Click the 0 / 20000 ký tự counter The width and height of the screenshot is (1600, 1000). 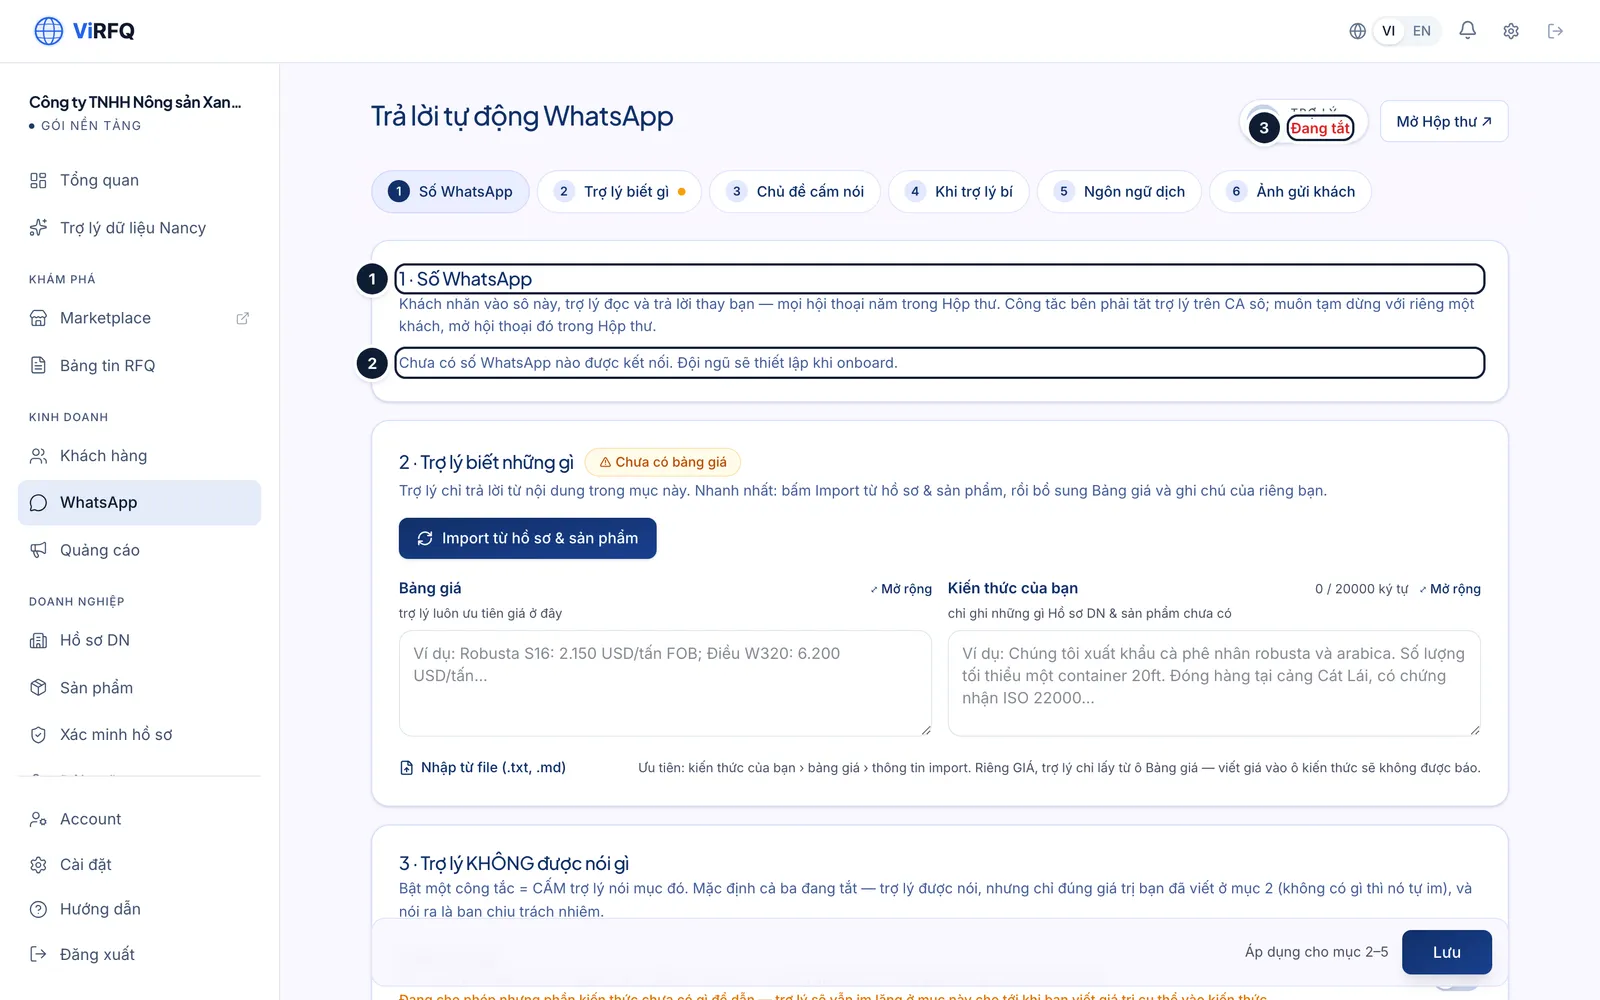[x=1361, y=589]
